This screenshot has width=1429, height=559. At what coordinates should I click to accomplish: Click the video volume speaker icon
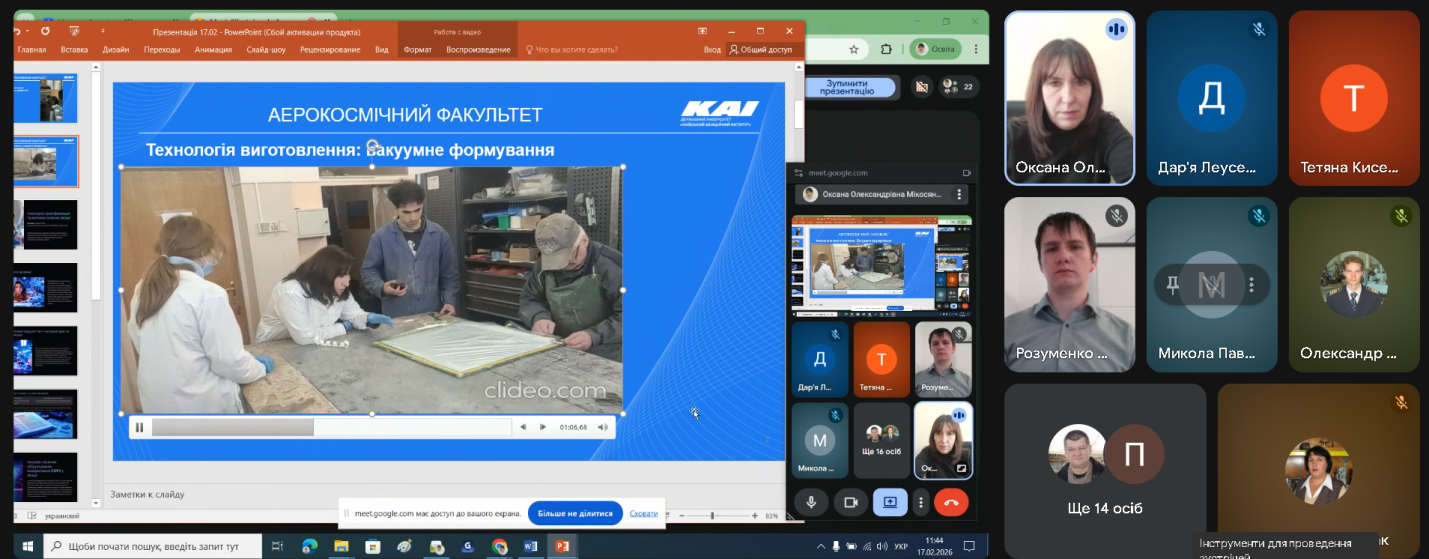pos(602,428)
